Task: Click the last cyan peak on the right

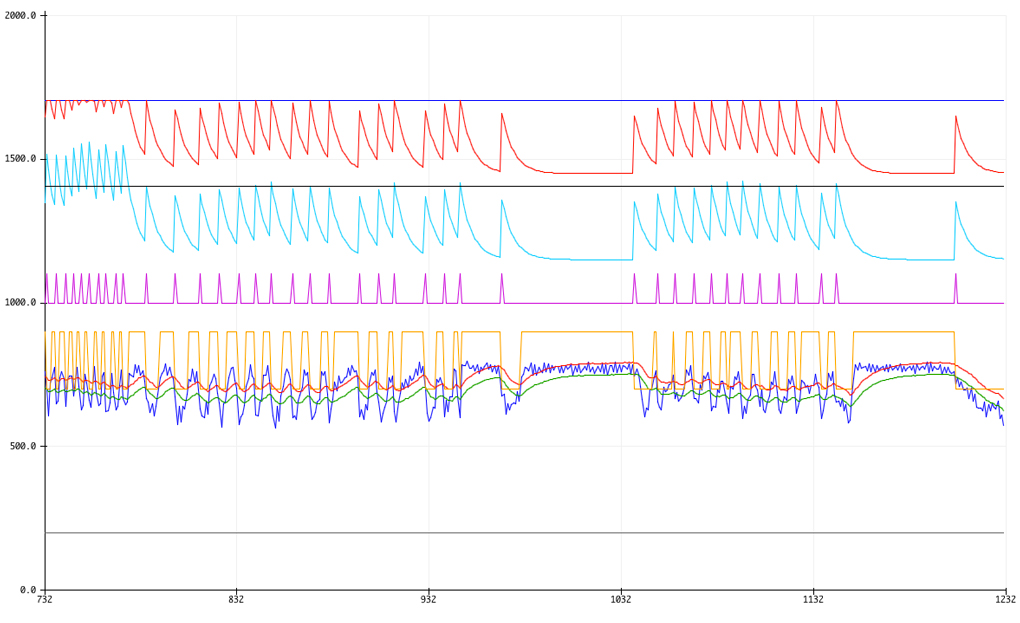Action: (955, 203)
